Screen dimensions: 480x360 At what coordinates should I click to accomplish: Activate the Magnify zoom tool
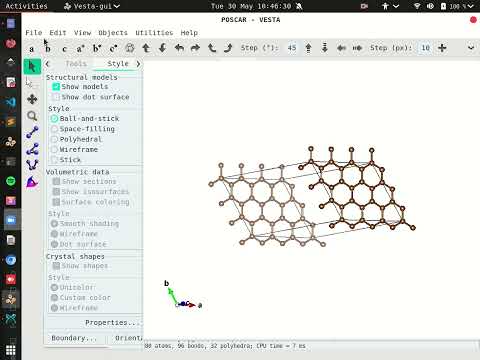[x=32, y=116]
